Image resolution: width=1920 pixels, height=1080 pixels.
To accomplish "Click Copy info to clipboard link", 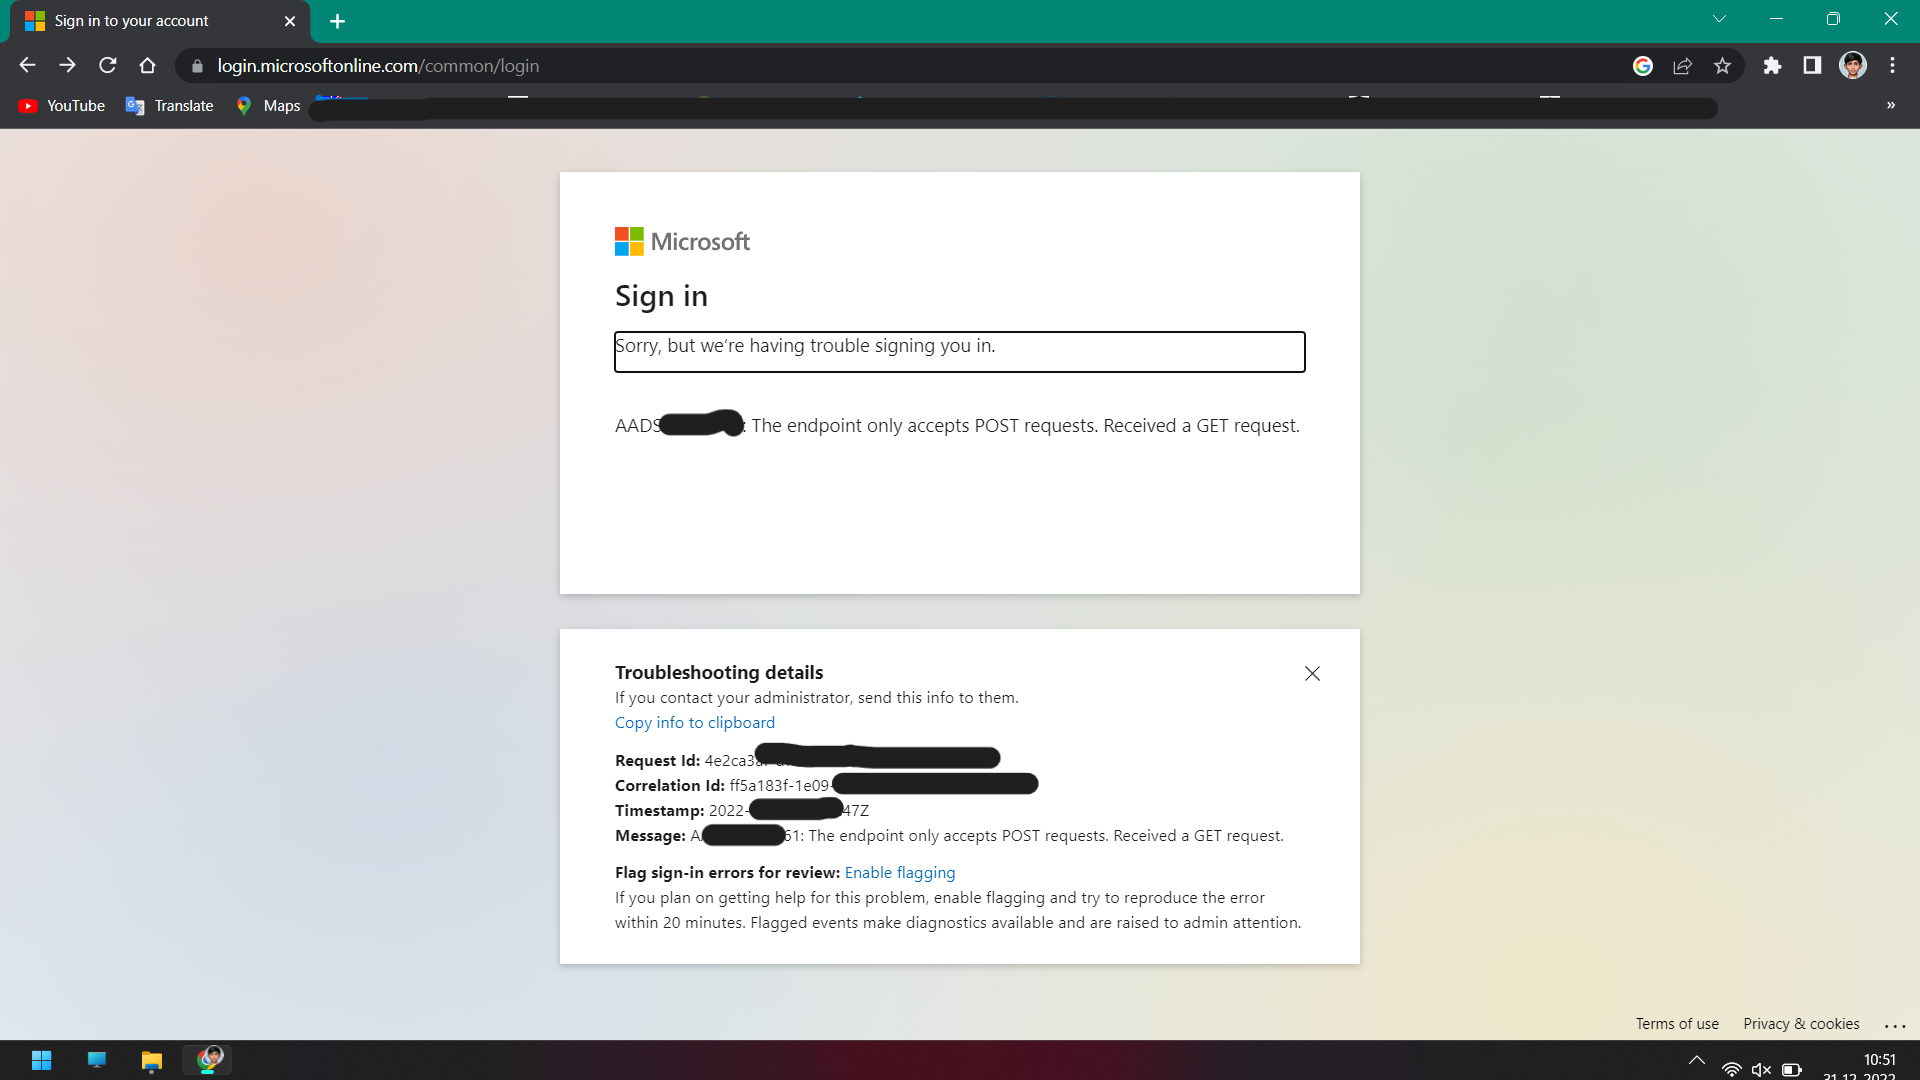I will pos(694,722).
